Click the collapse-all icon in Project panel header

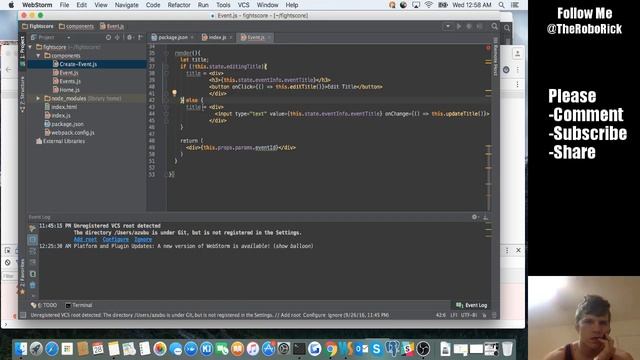[x=118, y=37]
